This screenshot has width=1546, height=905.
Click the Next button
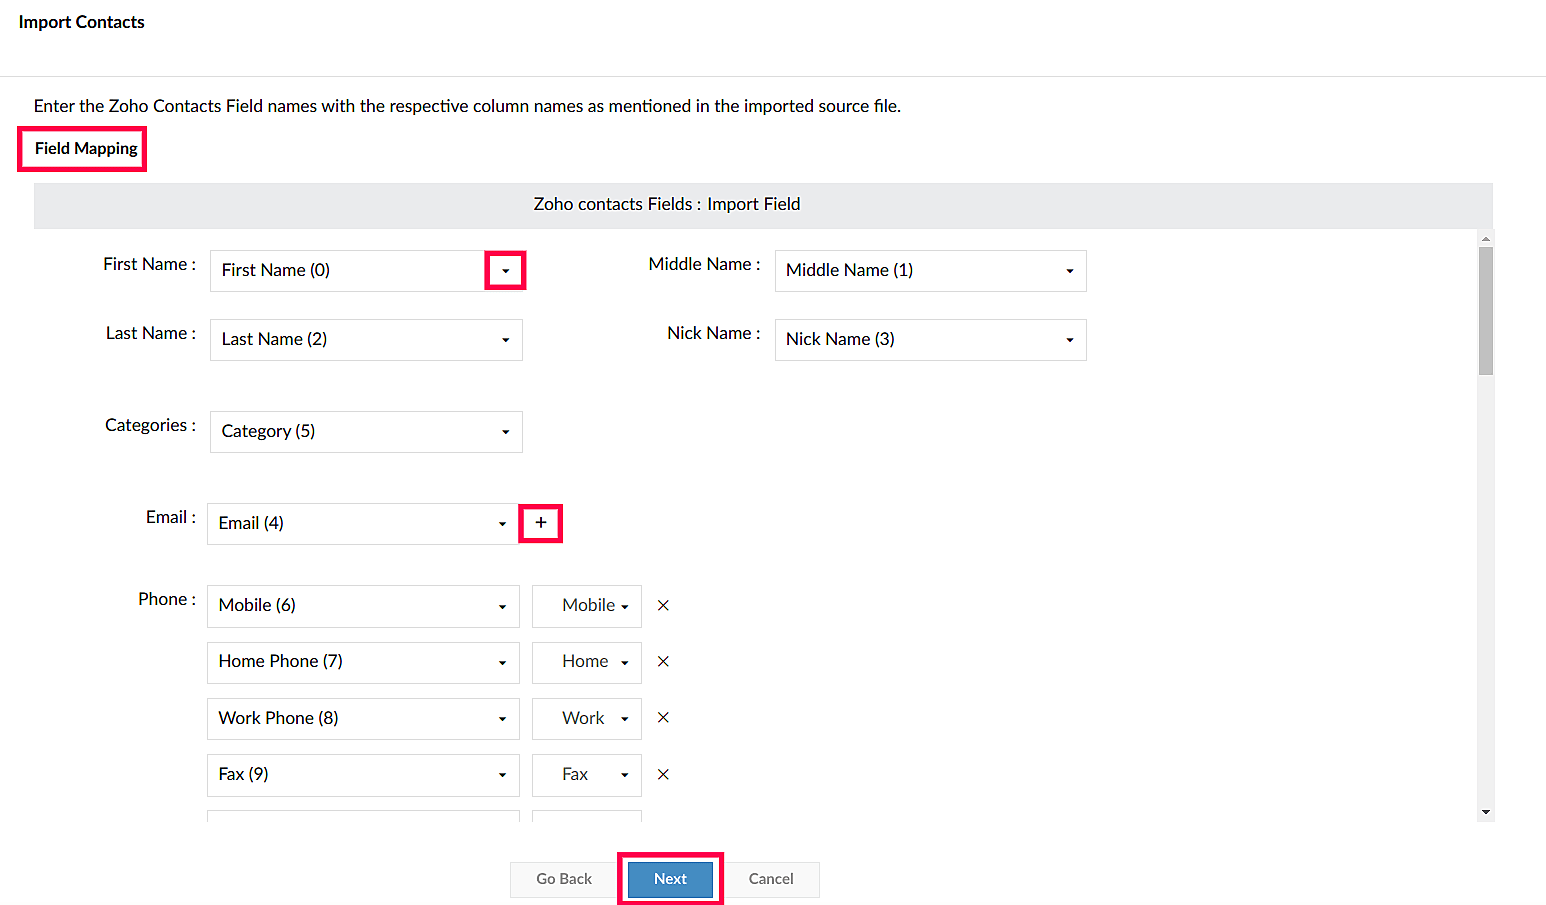pyautogui.click(x=670, y=879)
